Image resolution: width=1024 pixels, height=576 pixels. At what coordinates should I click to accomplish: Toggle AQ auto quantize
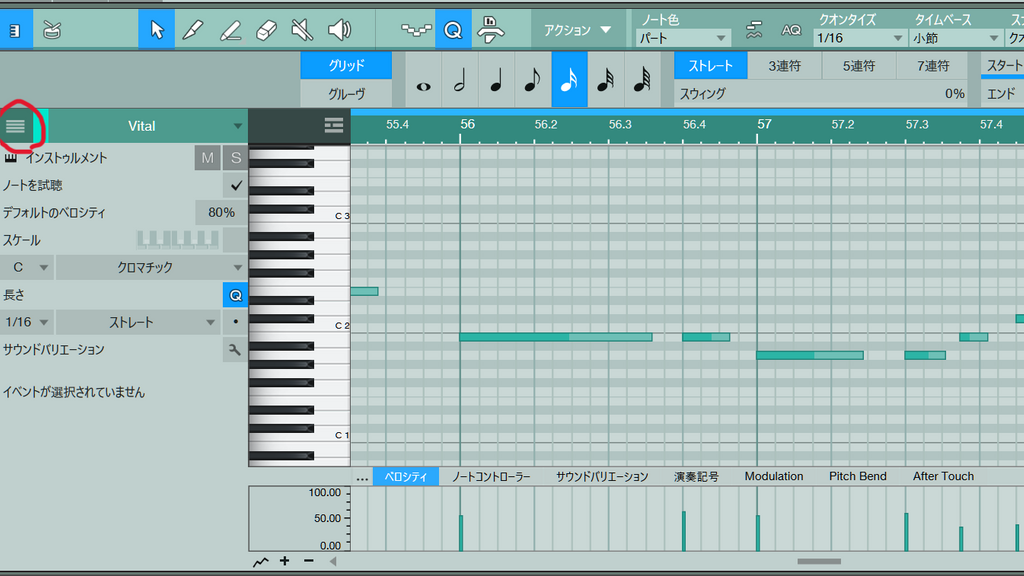[x=791, y=30]
